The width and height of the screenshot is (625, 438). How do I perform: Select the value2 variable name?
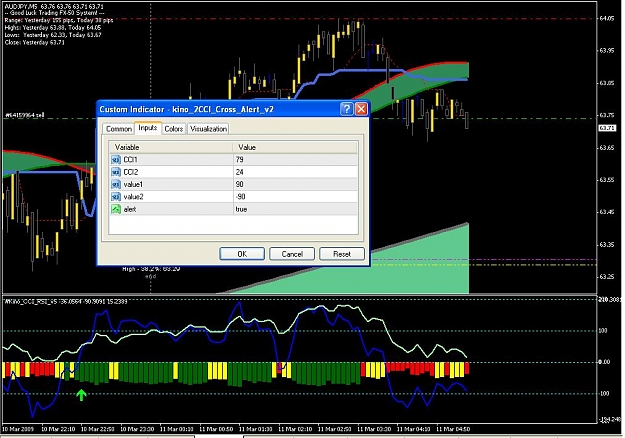(x=133, y=197)
